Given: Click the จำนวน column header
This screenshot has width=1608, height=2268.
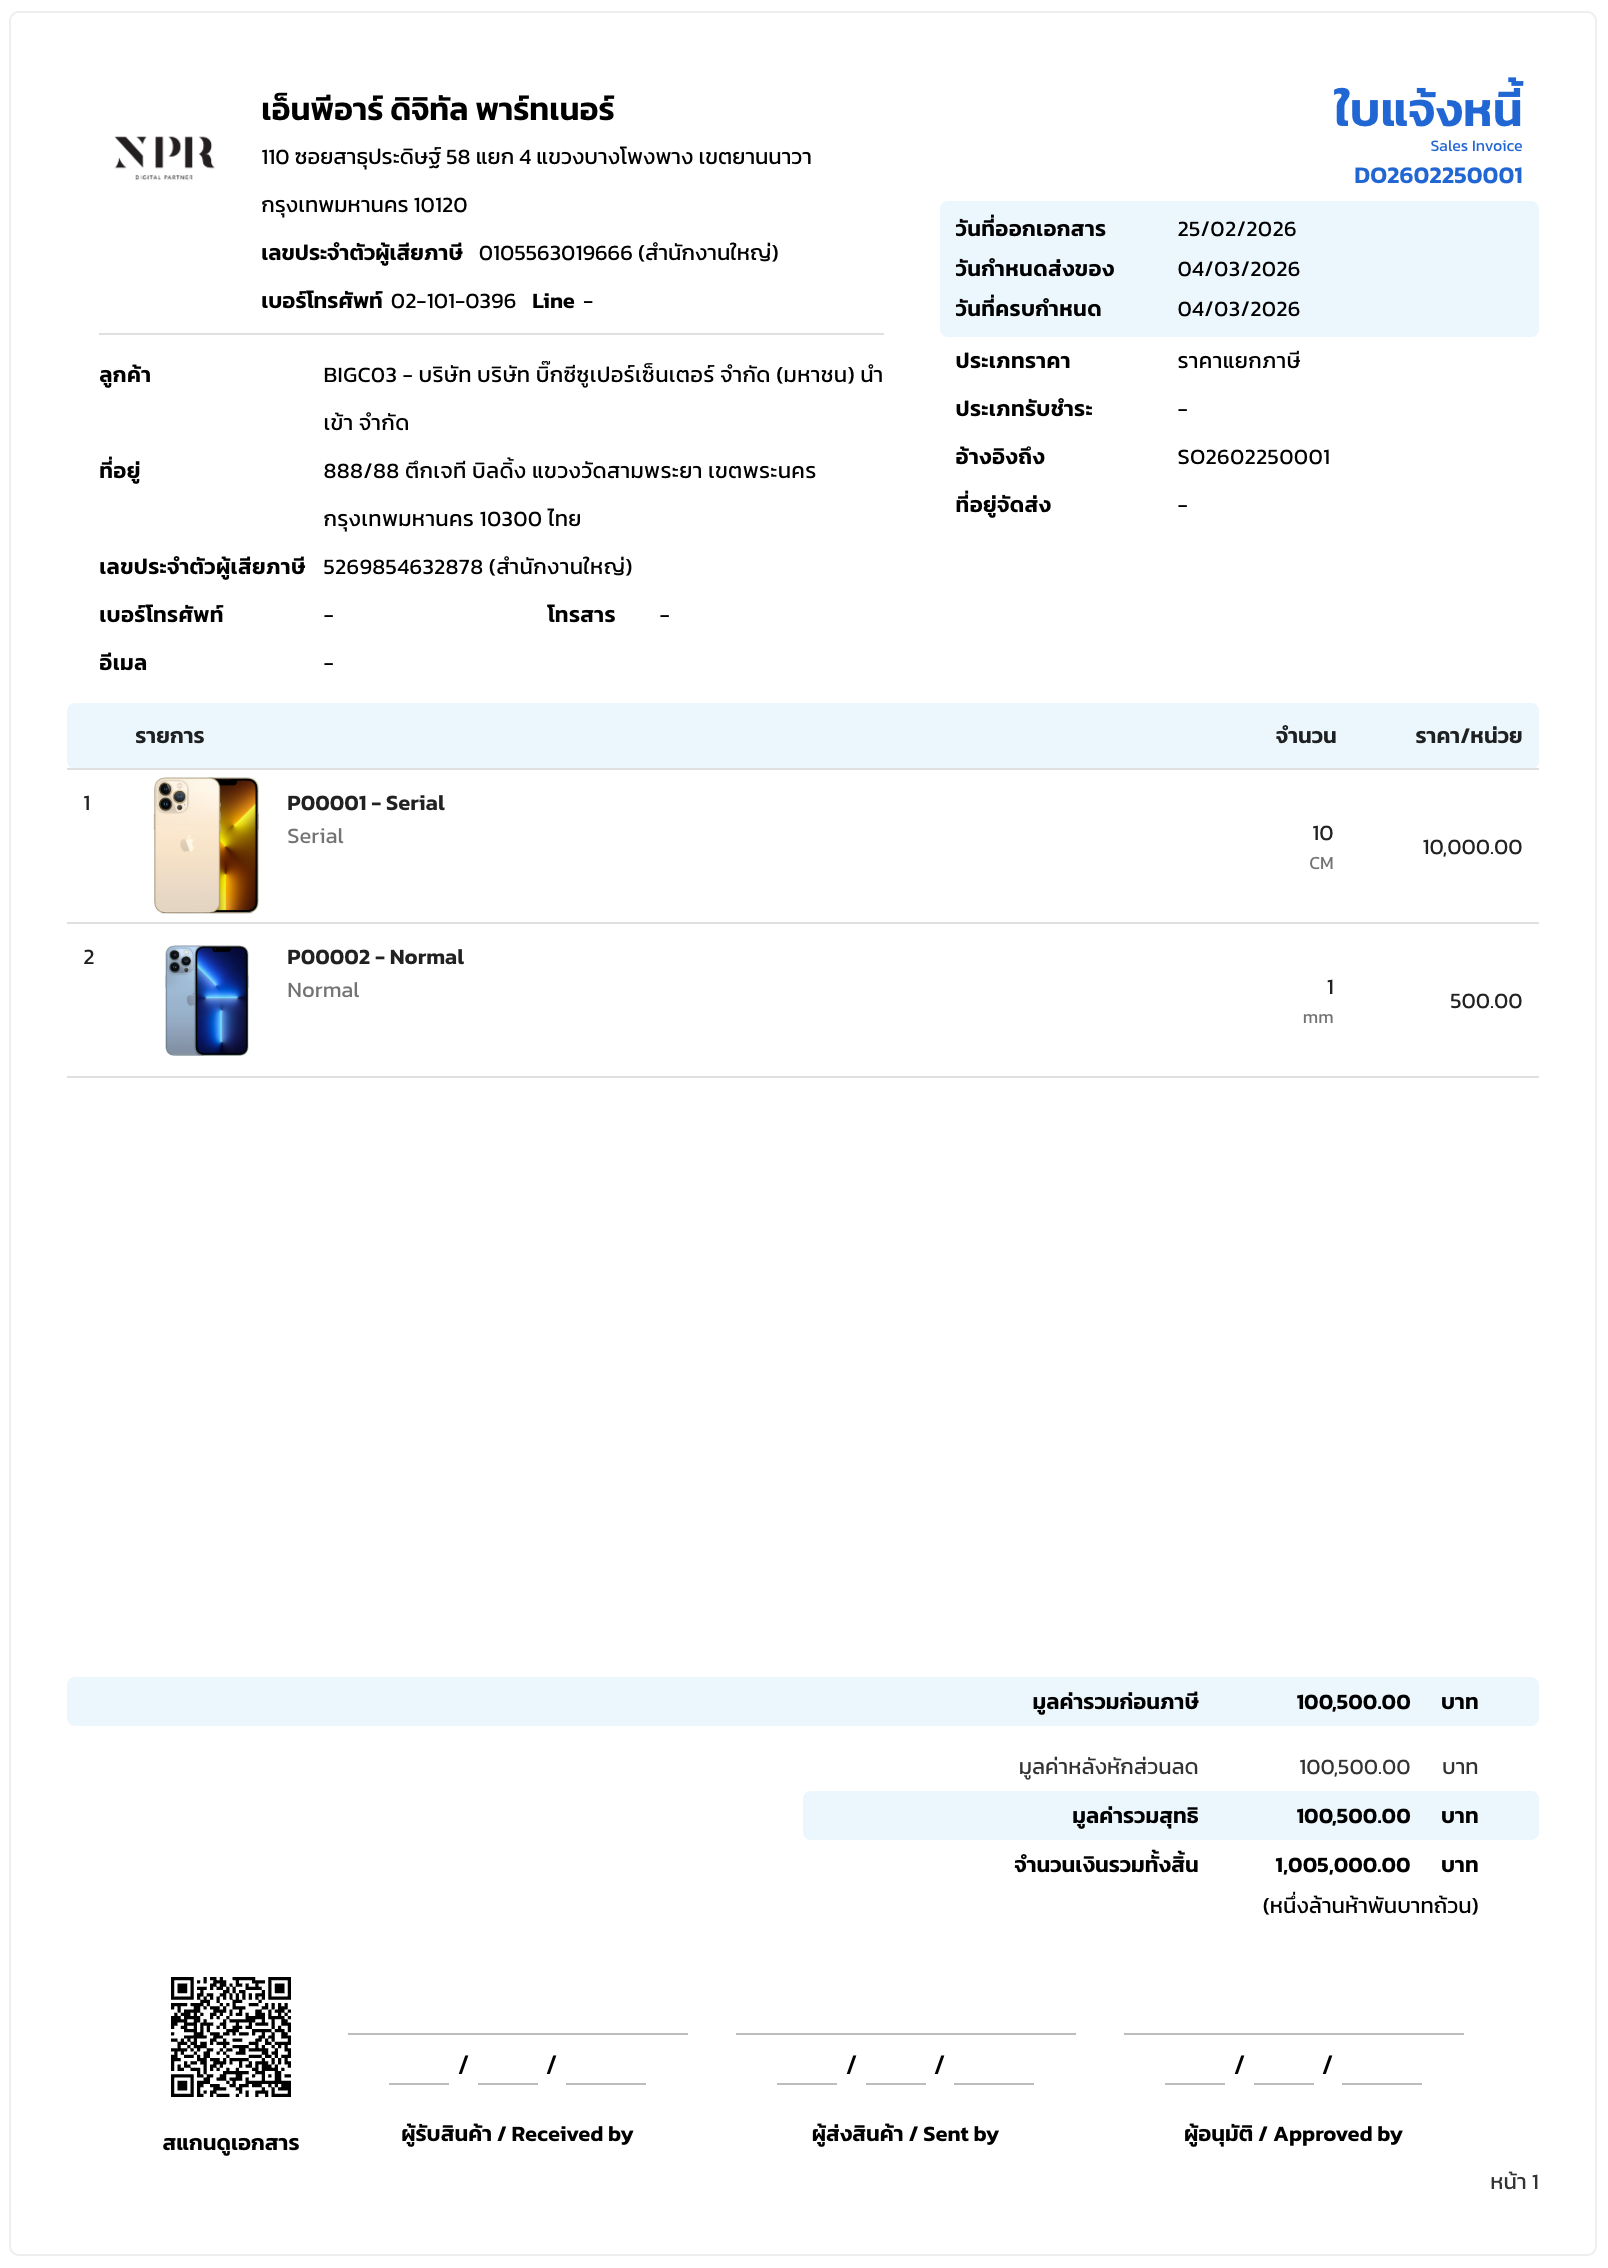Looking at the screenshot, I should pyautogui.click(x=1305, y=736).
